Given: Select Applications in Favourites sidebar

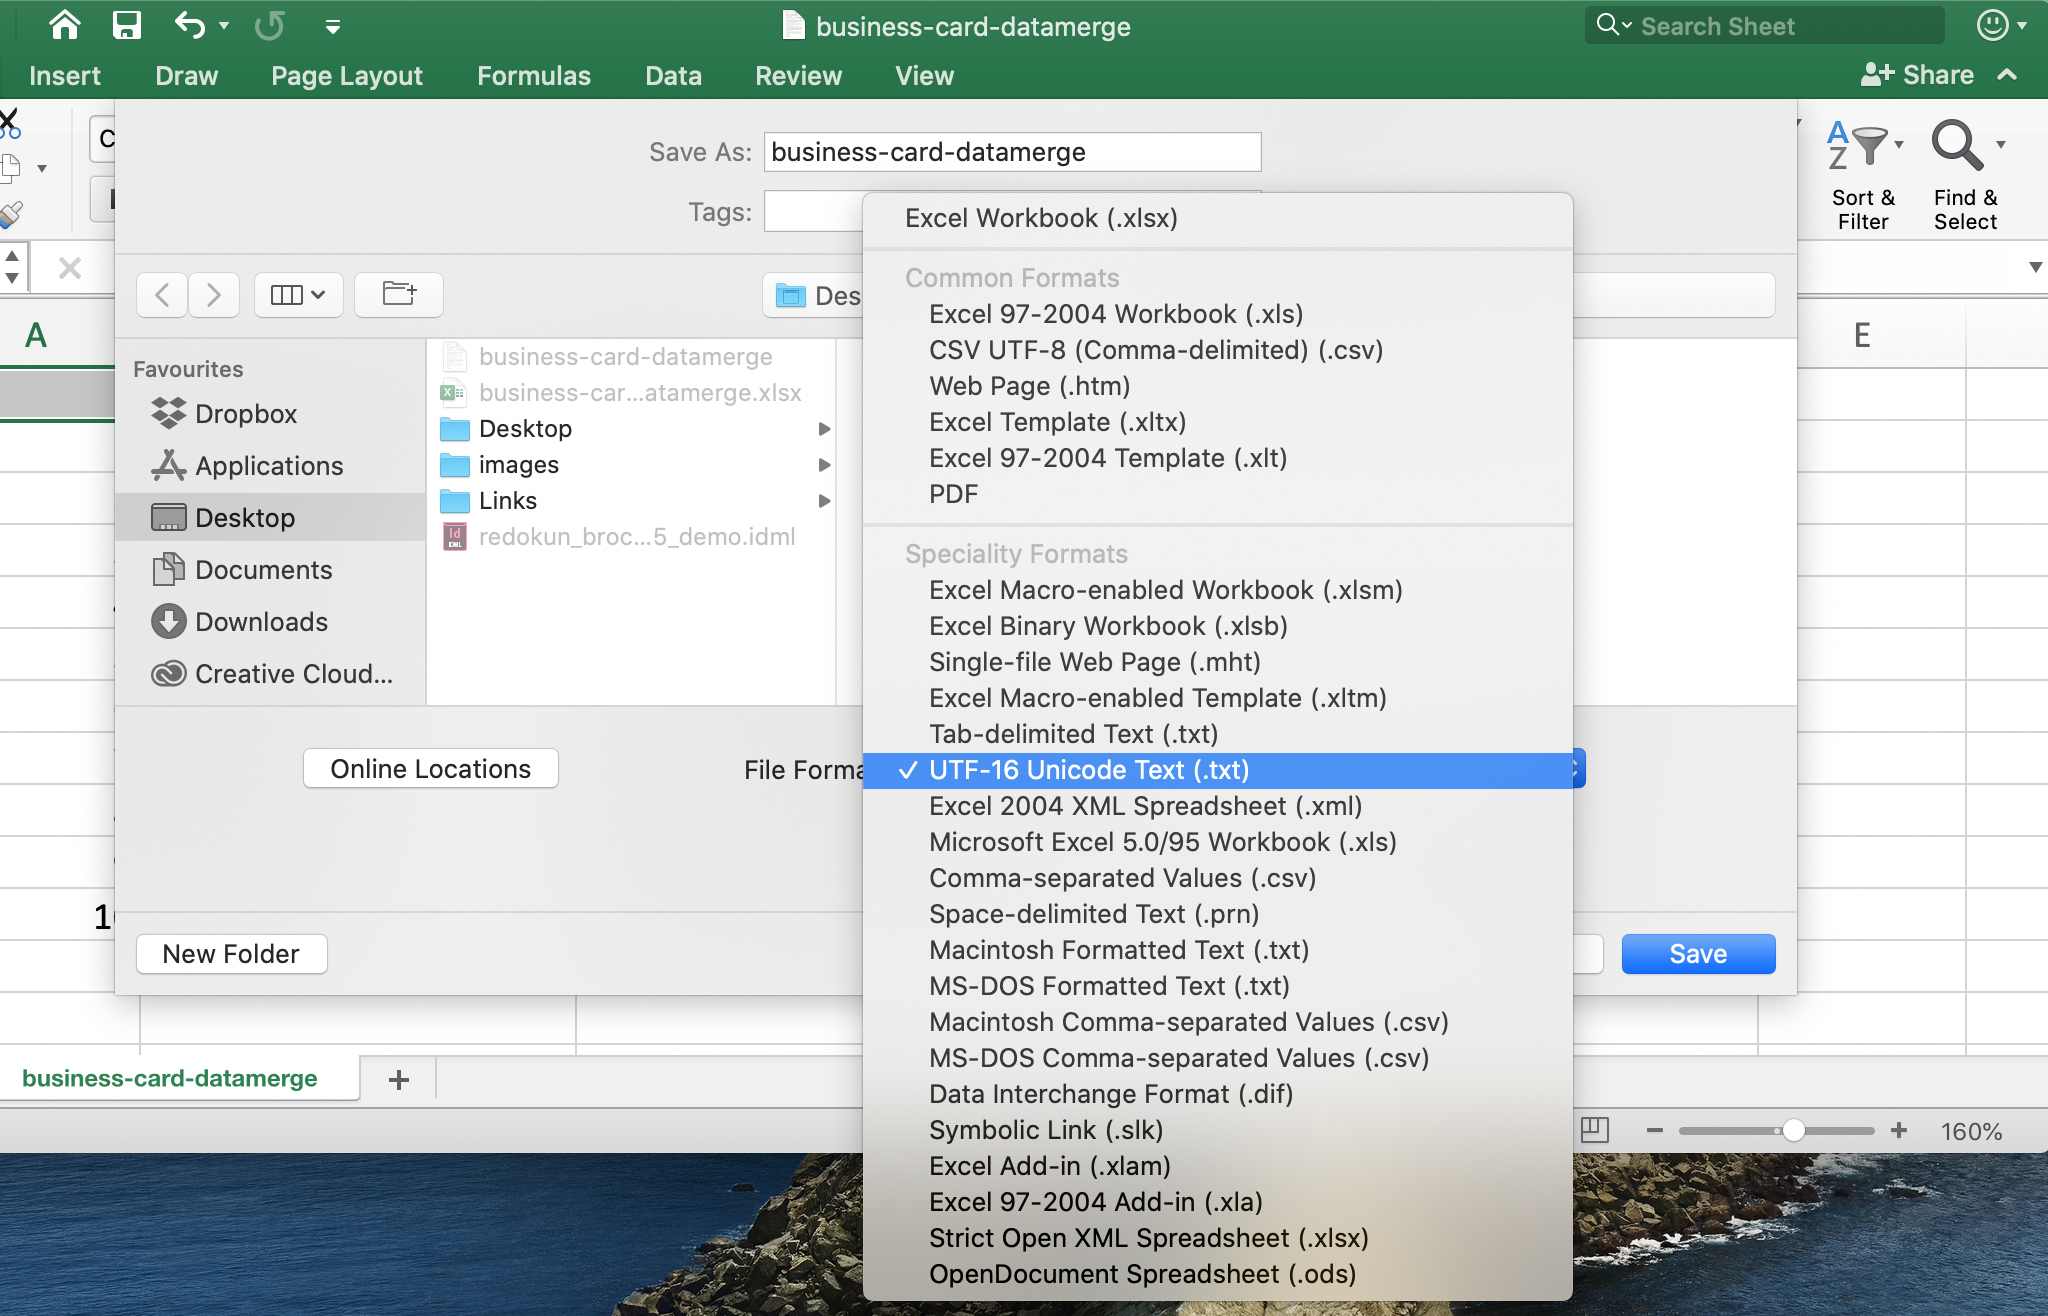Looking at the screenshot, I should (269, 466).
